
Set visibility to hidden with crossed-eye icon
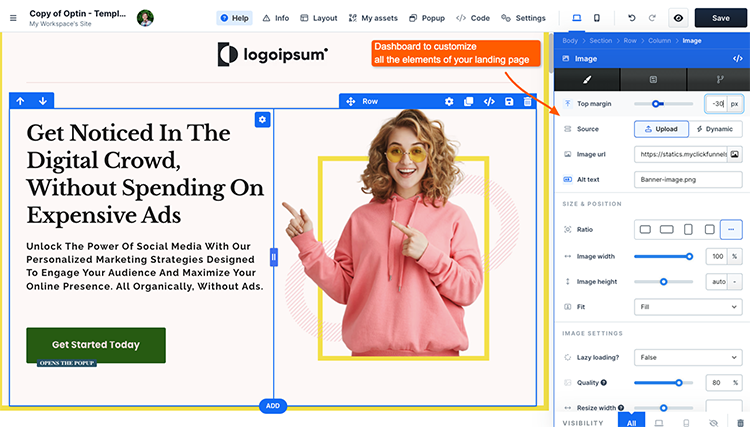pos(713,423)
